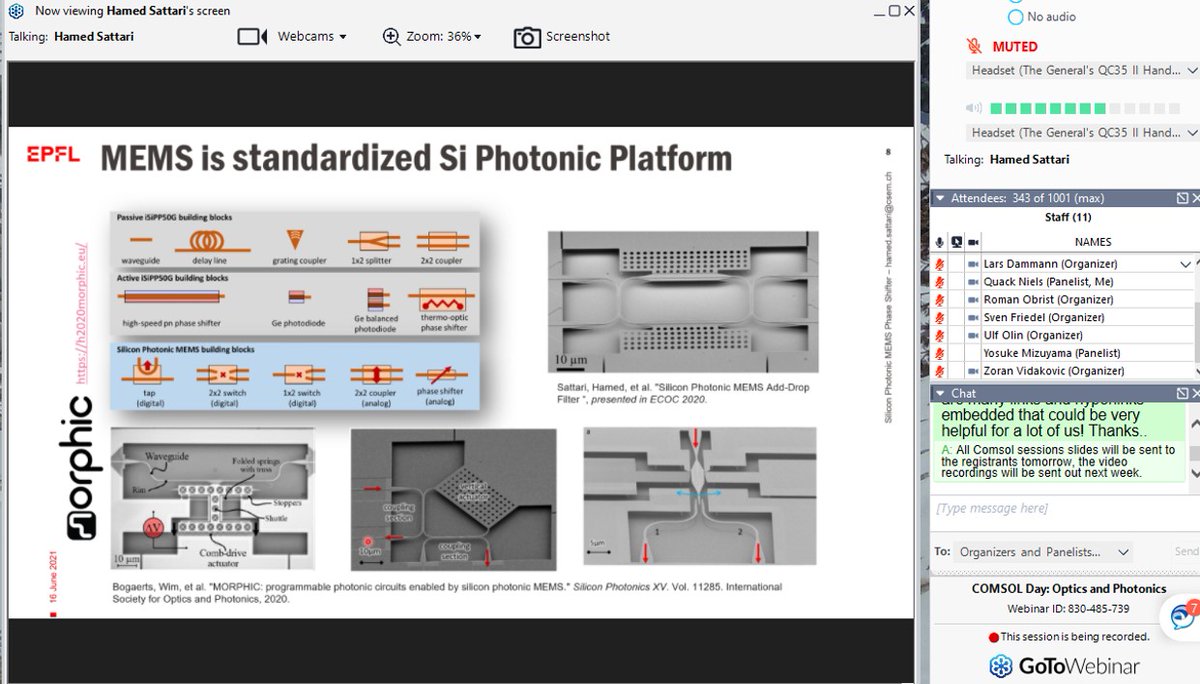Screen dimensions: 1200x684
Task: Select Ulf Olin (Organizer) name
Action: click(x=1033, y=336)
